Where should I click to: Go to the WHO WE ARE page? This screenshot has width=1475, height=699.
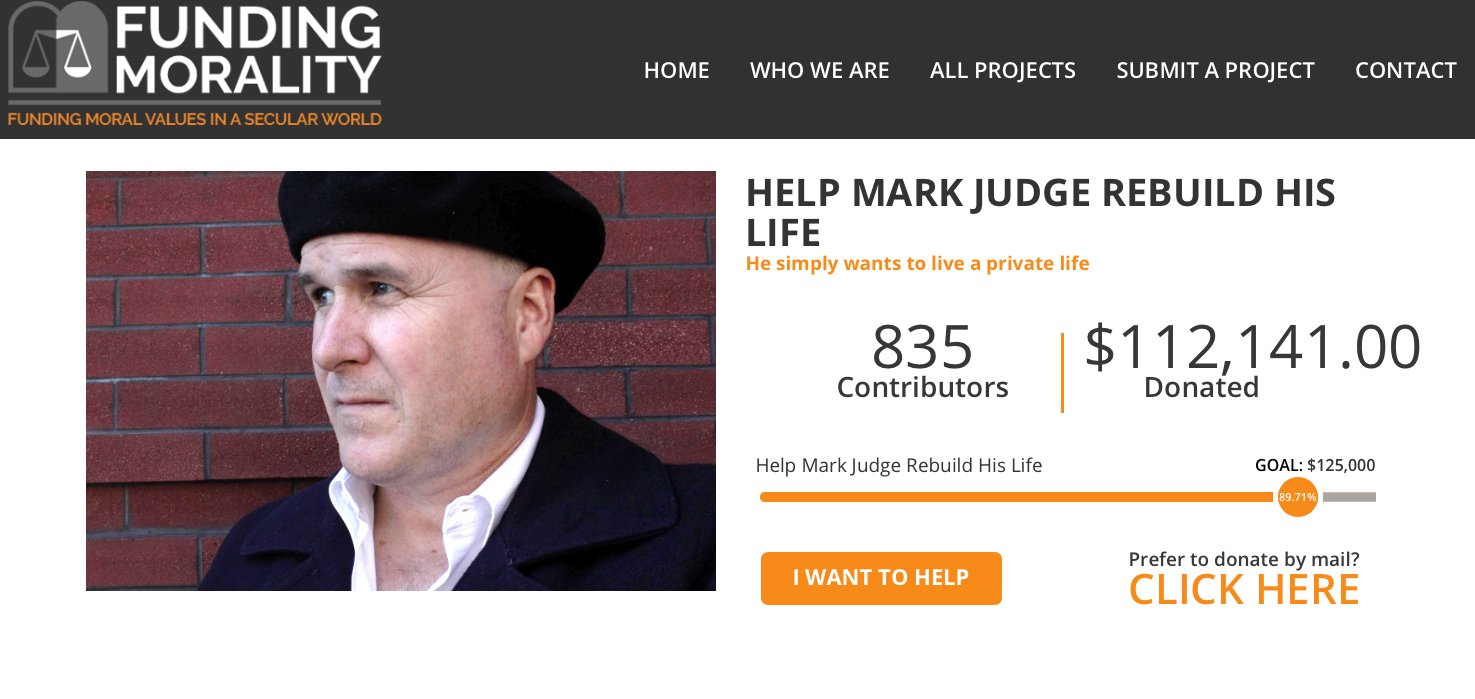pyautogui.click(x=820, y=70)
